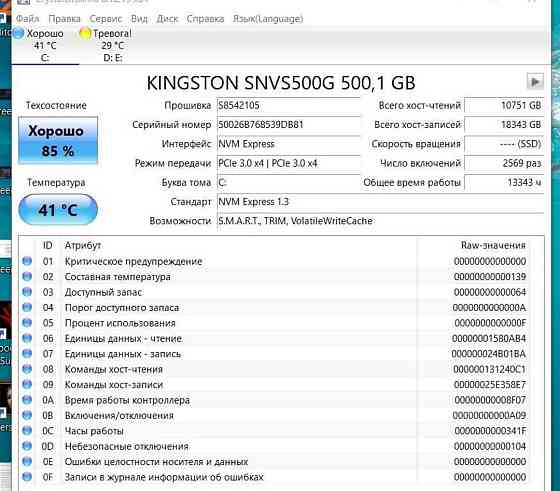560x491 pixels.
Task: Click the disk title KINGSTON SNVS500G 500,1 GB
Action: click(x=281, y=82)
